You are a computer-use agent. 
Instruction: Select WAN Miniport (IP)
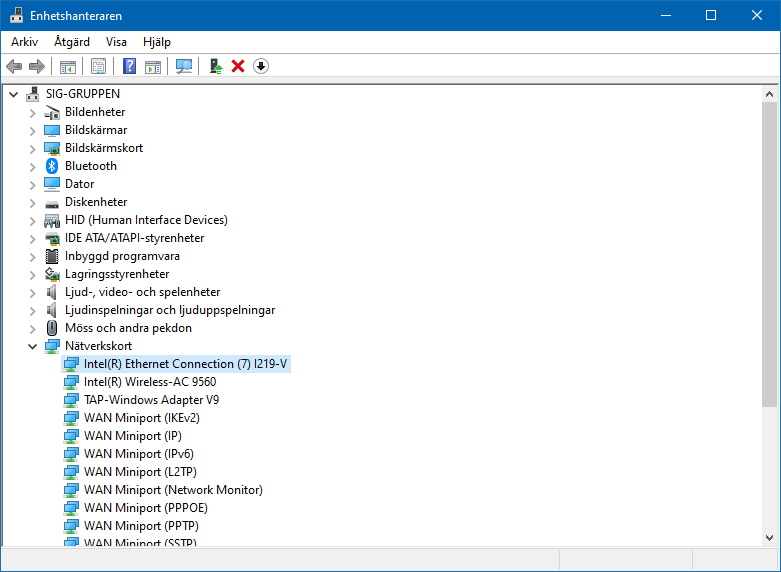(x=132, y=435)
